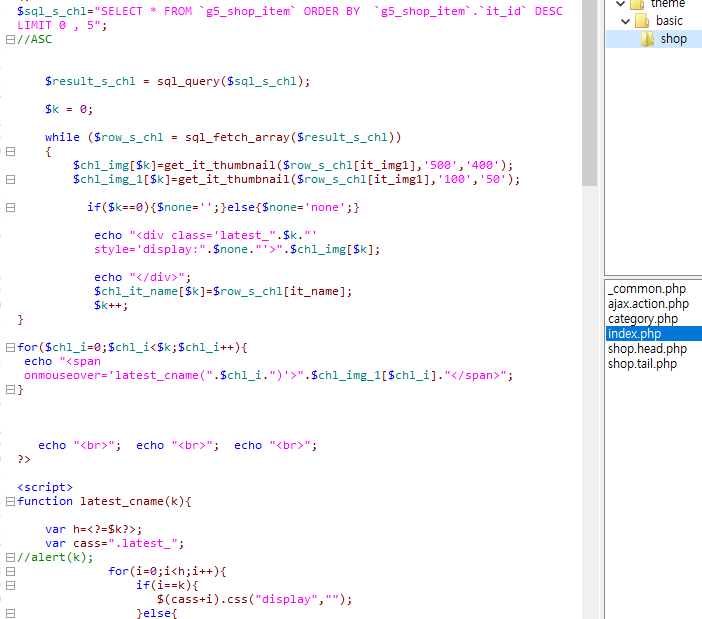Collapse the for($chl_i=0 loop fold marker

[x=9, y=347]
